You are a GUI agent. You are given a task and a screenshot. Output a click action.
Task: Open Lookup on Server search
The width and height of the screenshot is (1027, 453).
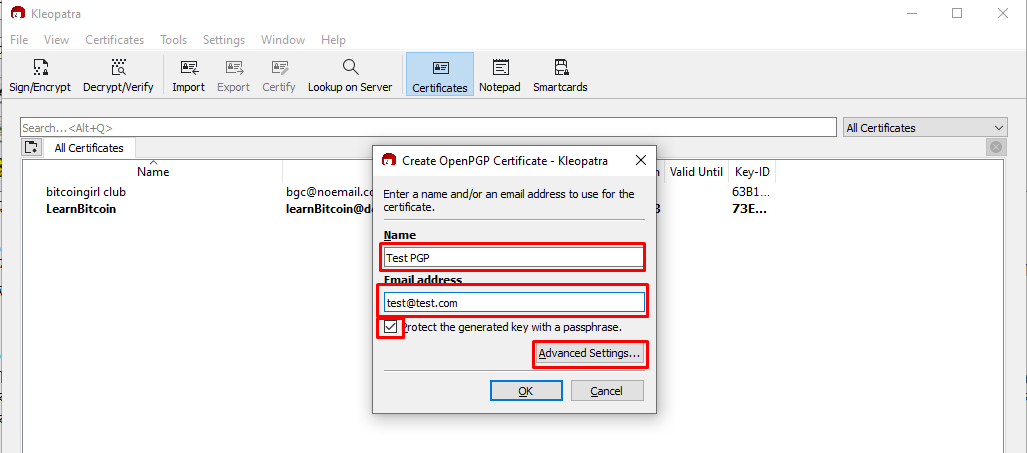(350, 75)
